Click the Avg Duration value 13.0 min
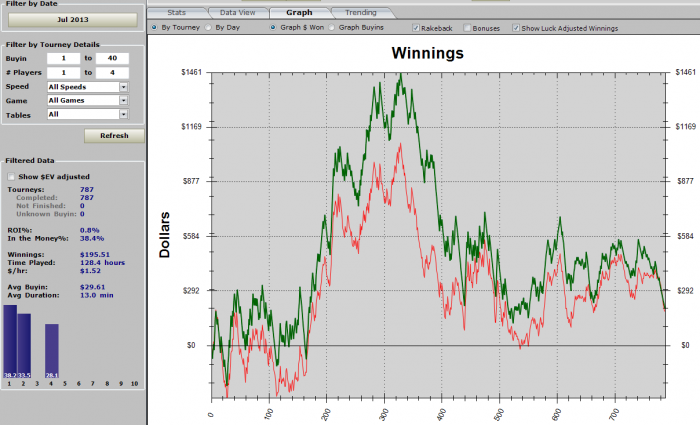The height and width of the screenshot is (425, 700). pyautogui.click(x=96, y=295)
